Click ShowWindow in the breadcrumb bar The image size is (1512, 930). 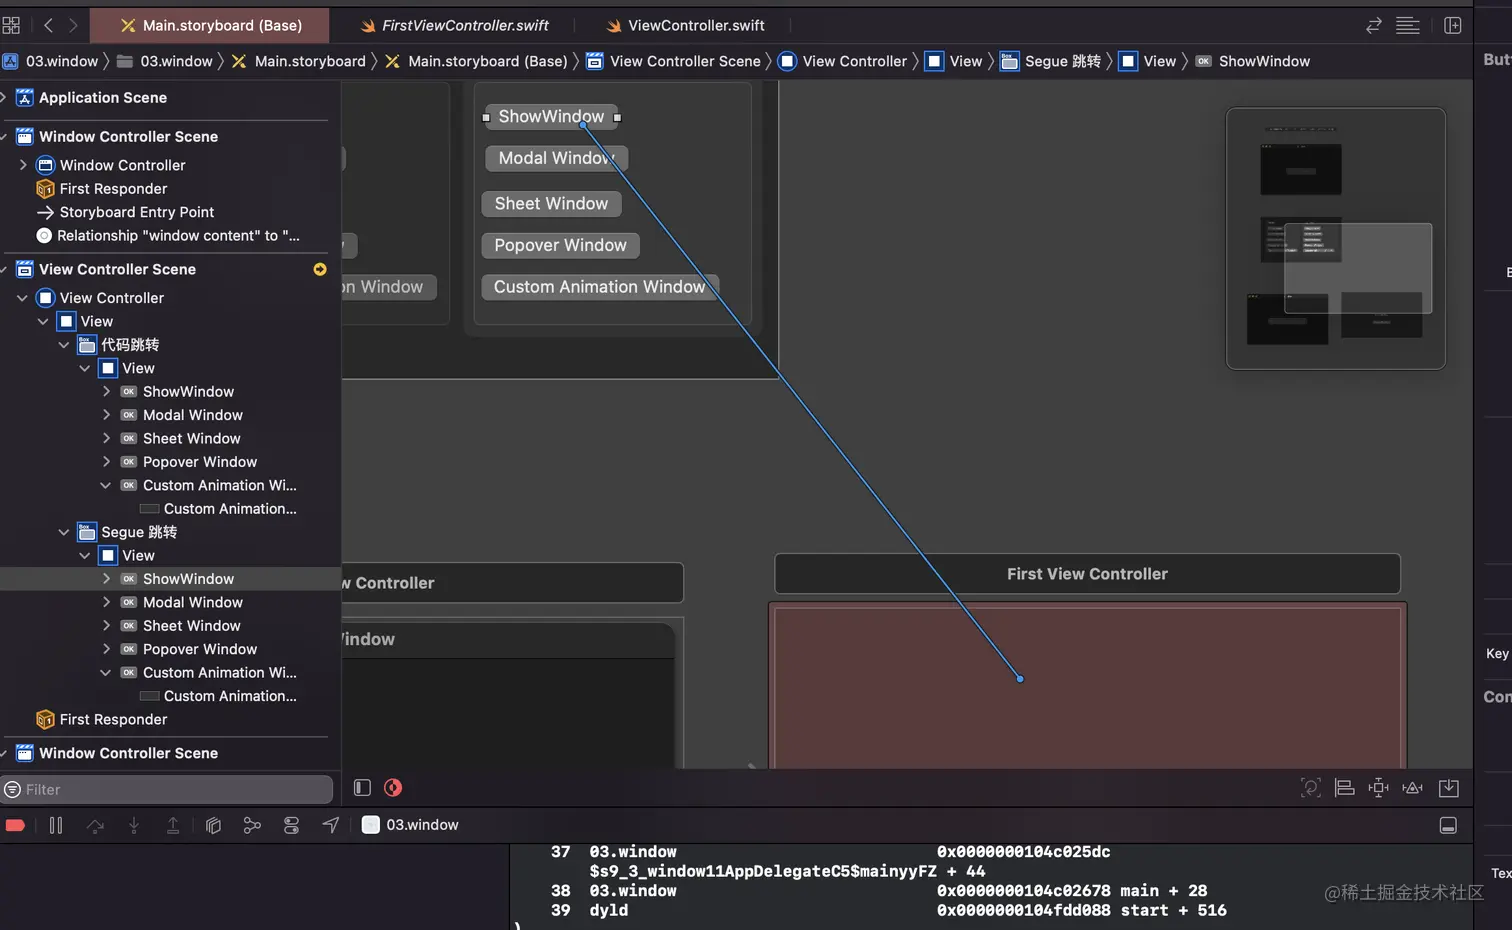click(1253, 61)
